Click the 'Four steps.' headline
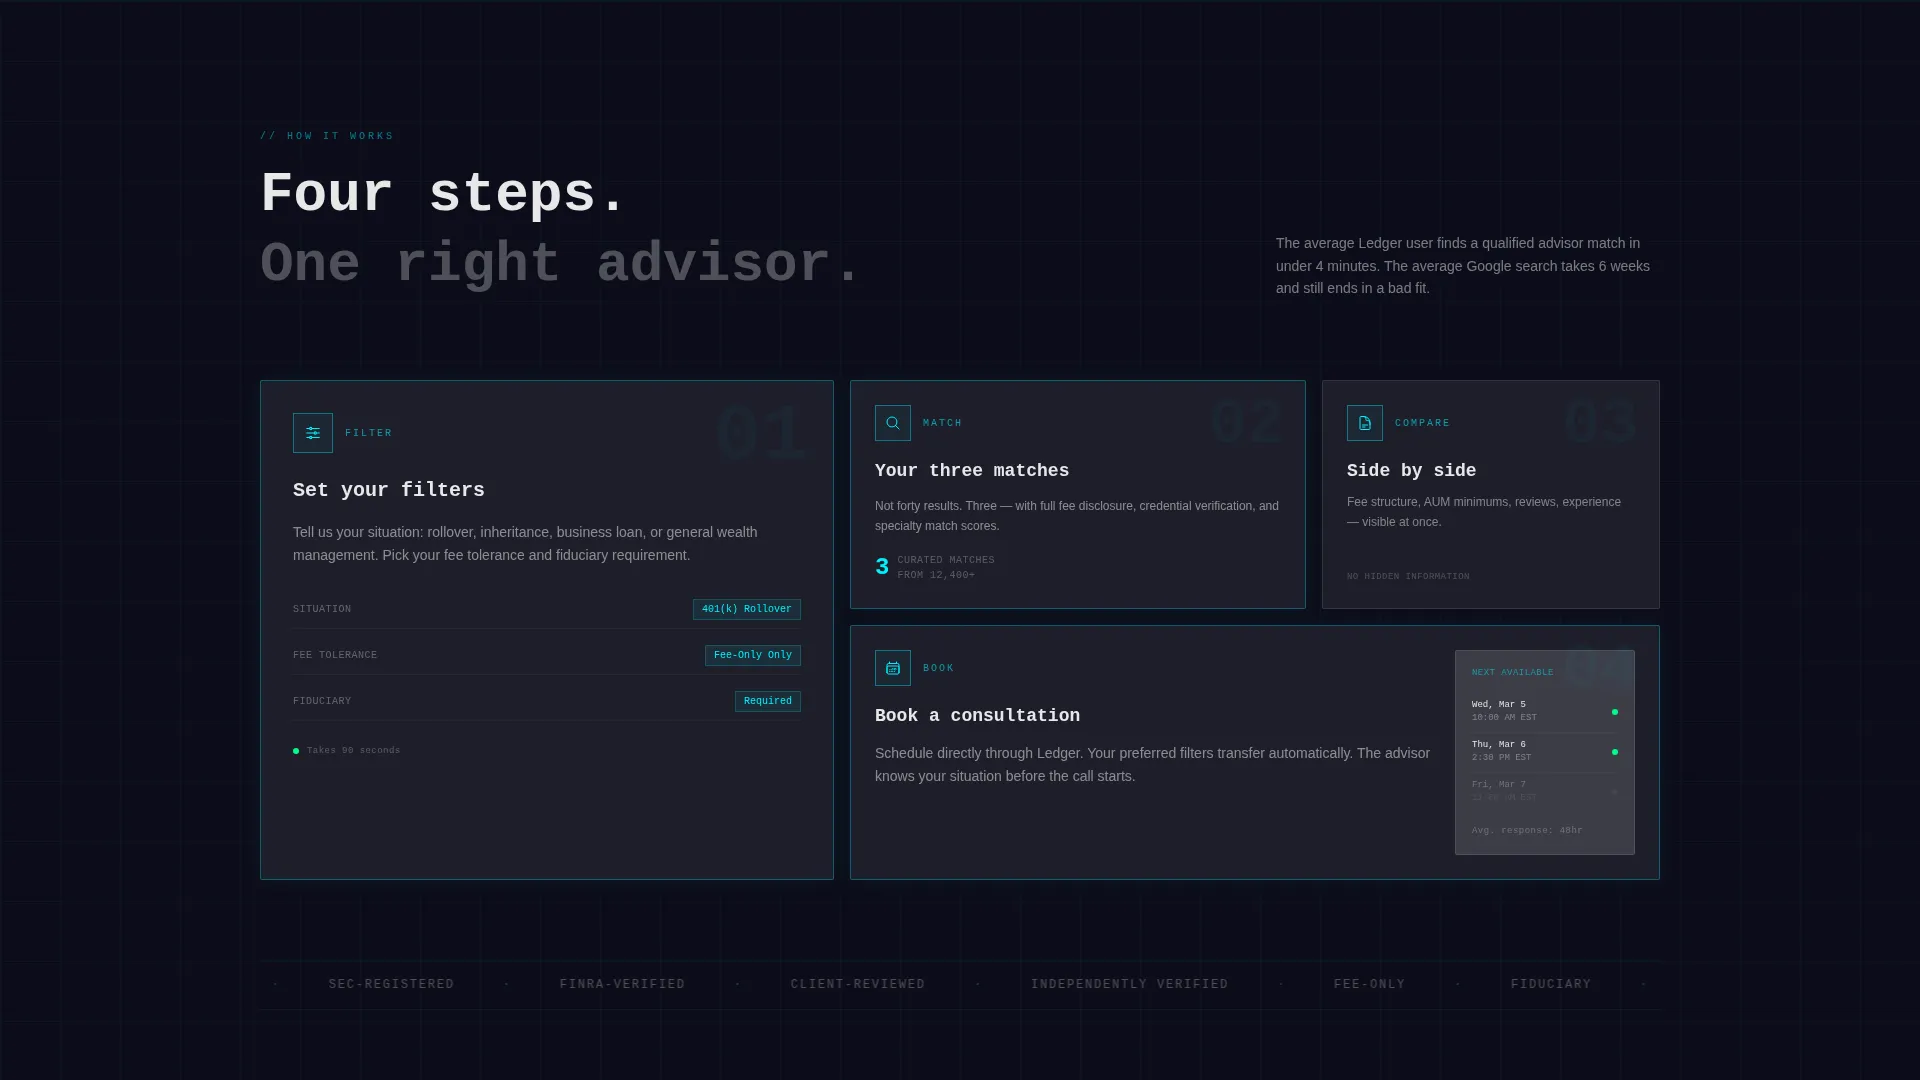Image resolution: width=1920 pixels, height=1080 pixels. (443, 193)
